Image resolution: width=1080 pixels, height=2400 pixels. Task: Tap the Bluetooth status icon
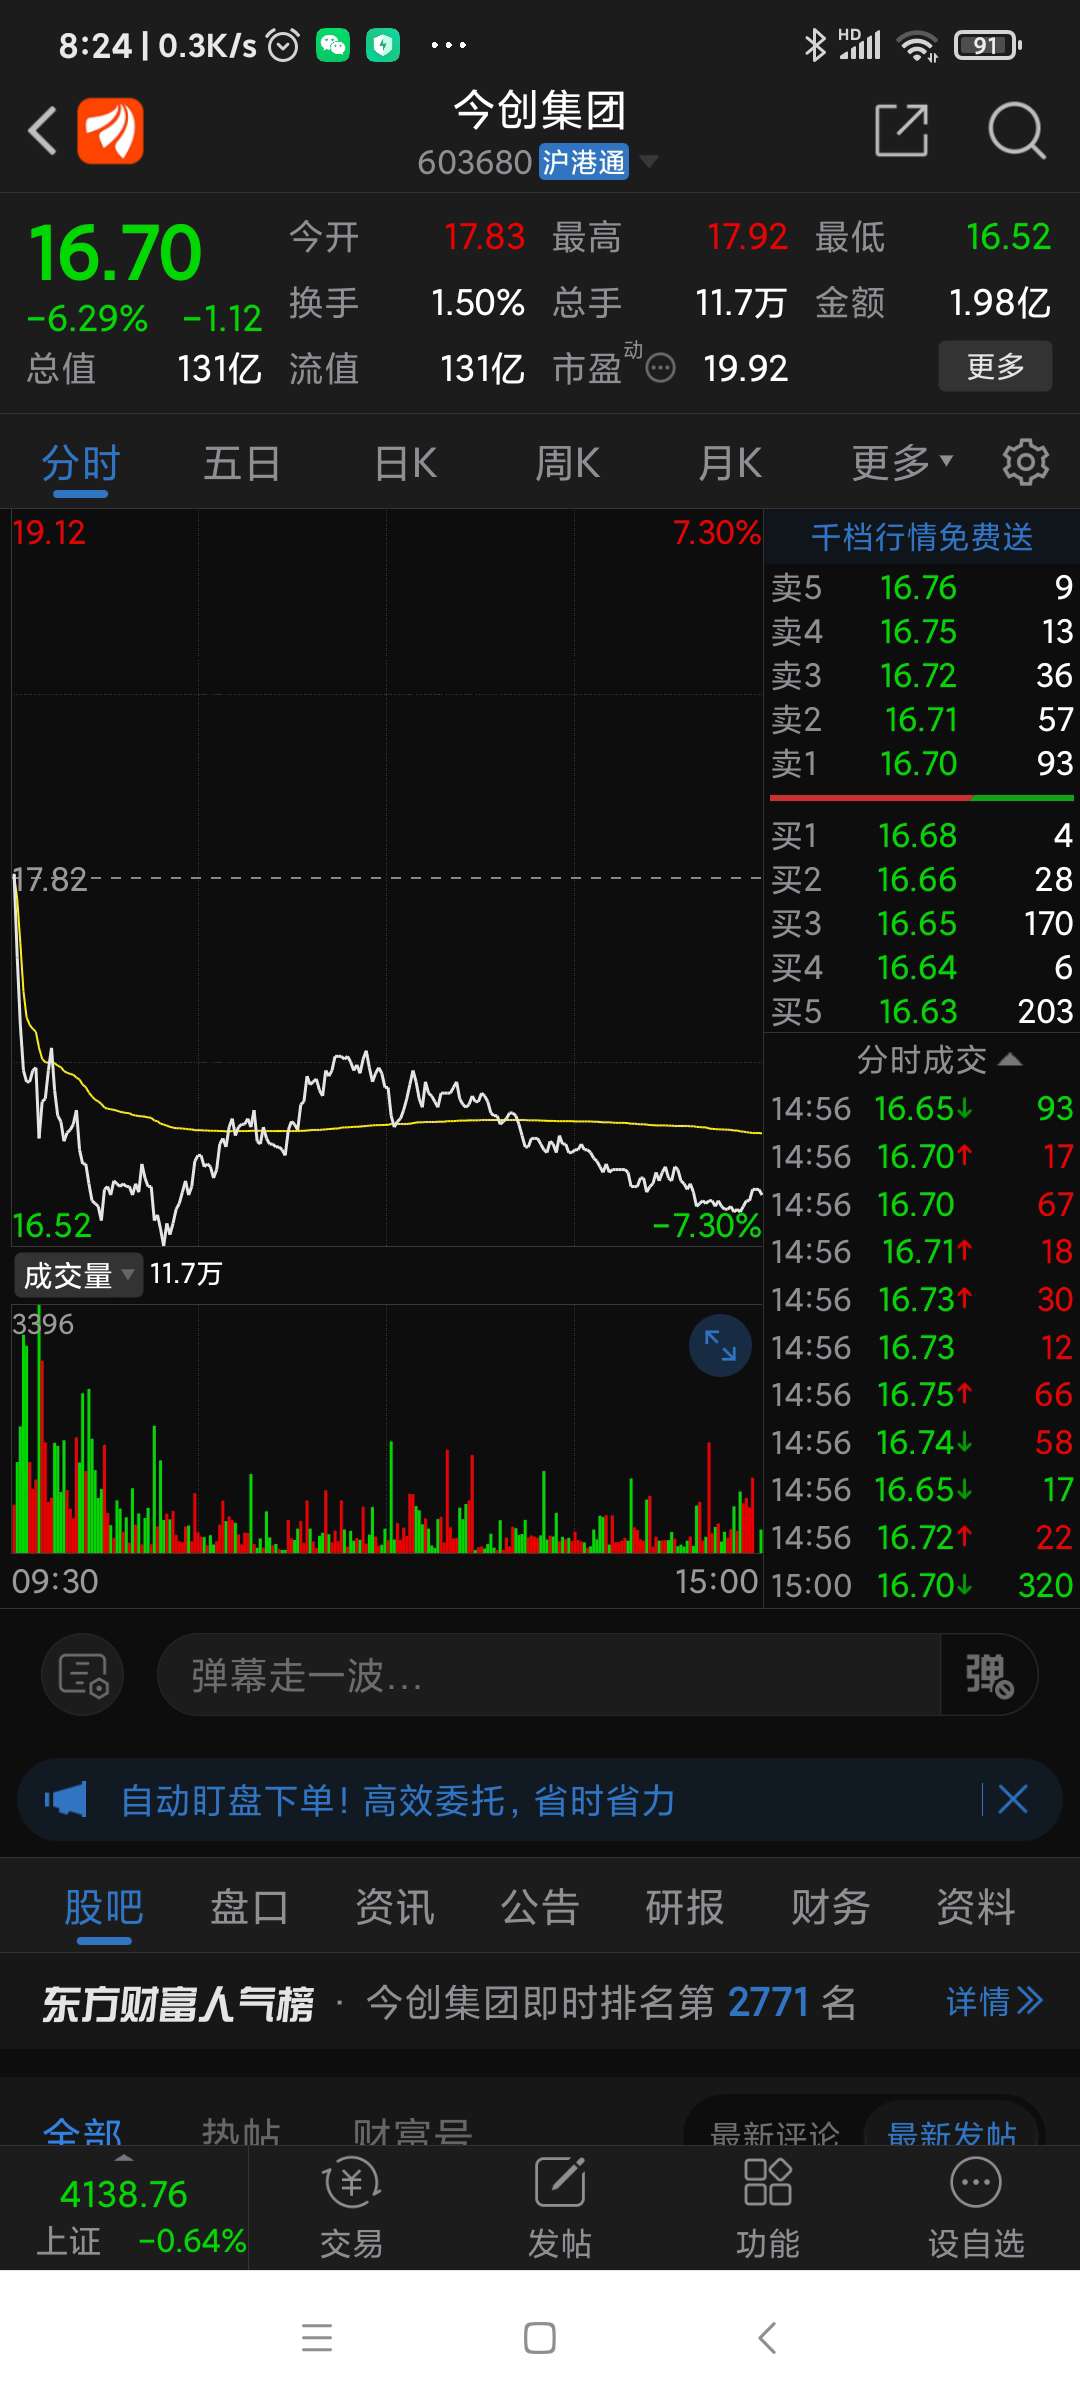point(815,45)
